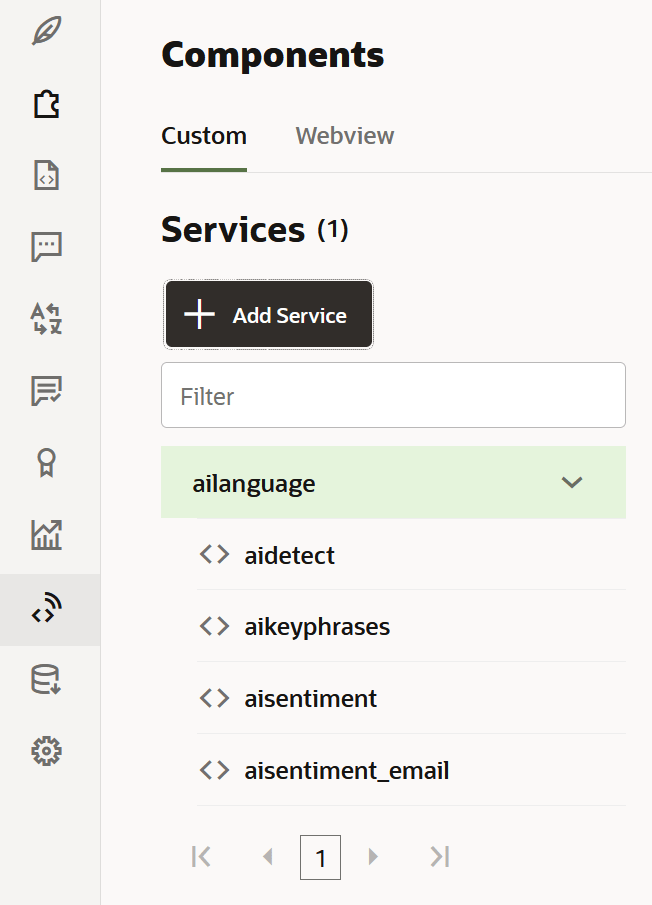Screen dimensions: 652x905
Task: Open the database download icon in the sidebar
Action: [x=47, y=681]
